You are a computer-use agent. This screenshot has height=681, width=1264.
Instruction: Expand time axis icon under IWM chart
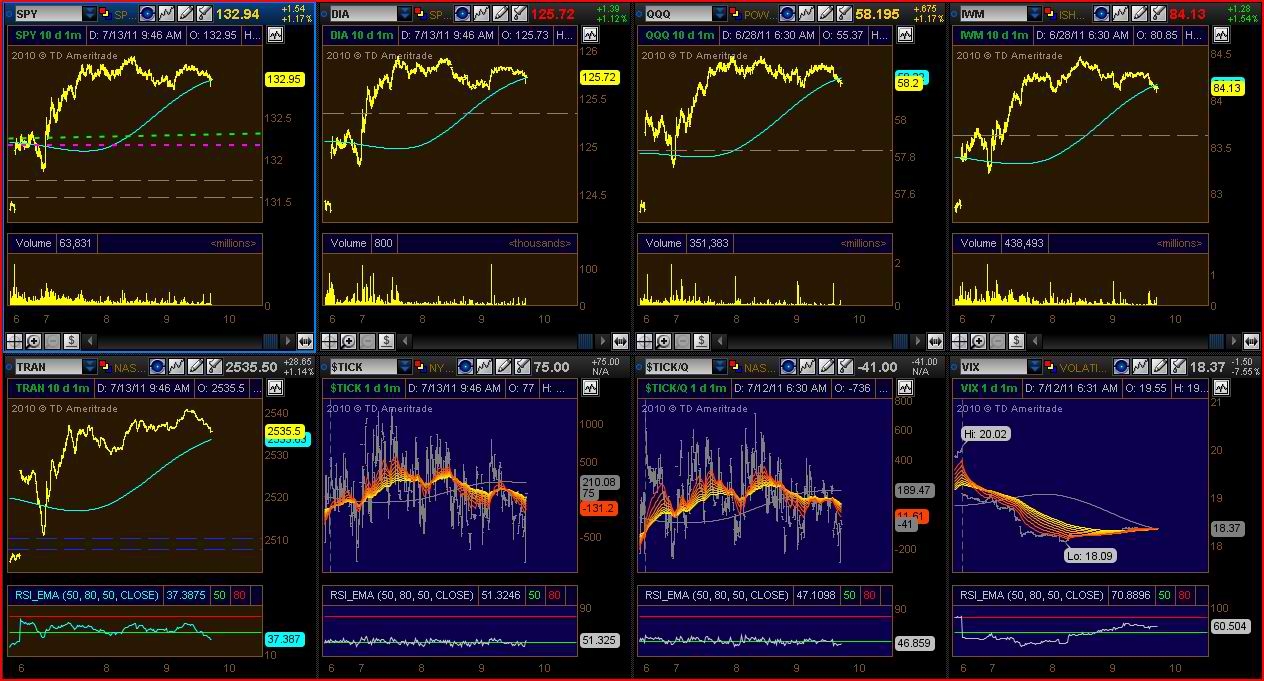coord(1249,341)
